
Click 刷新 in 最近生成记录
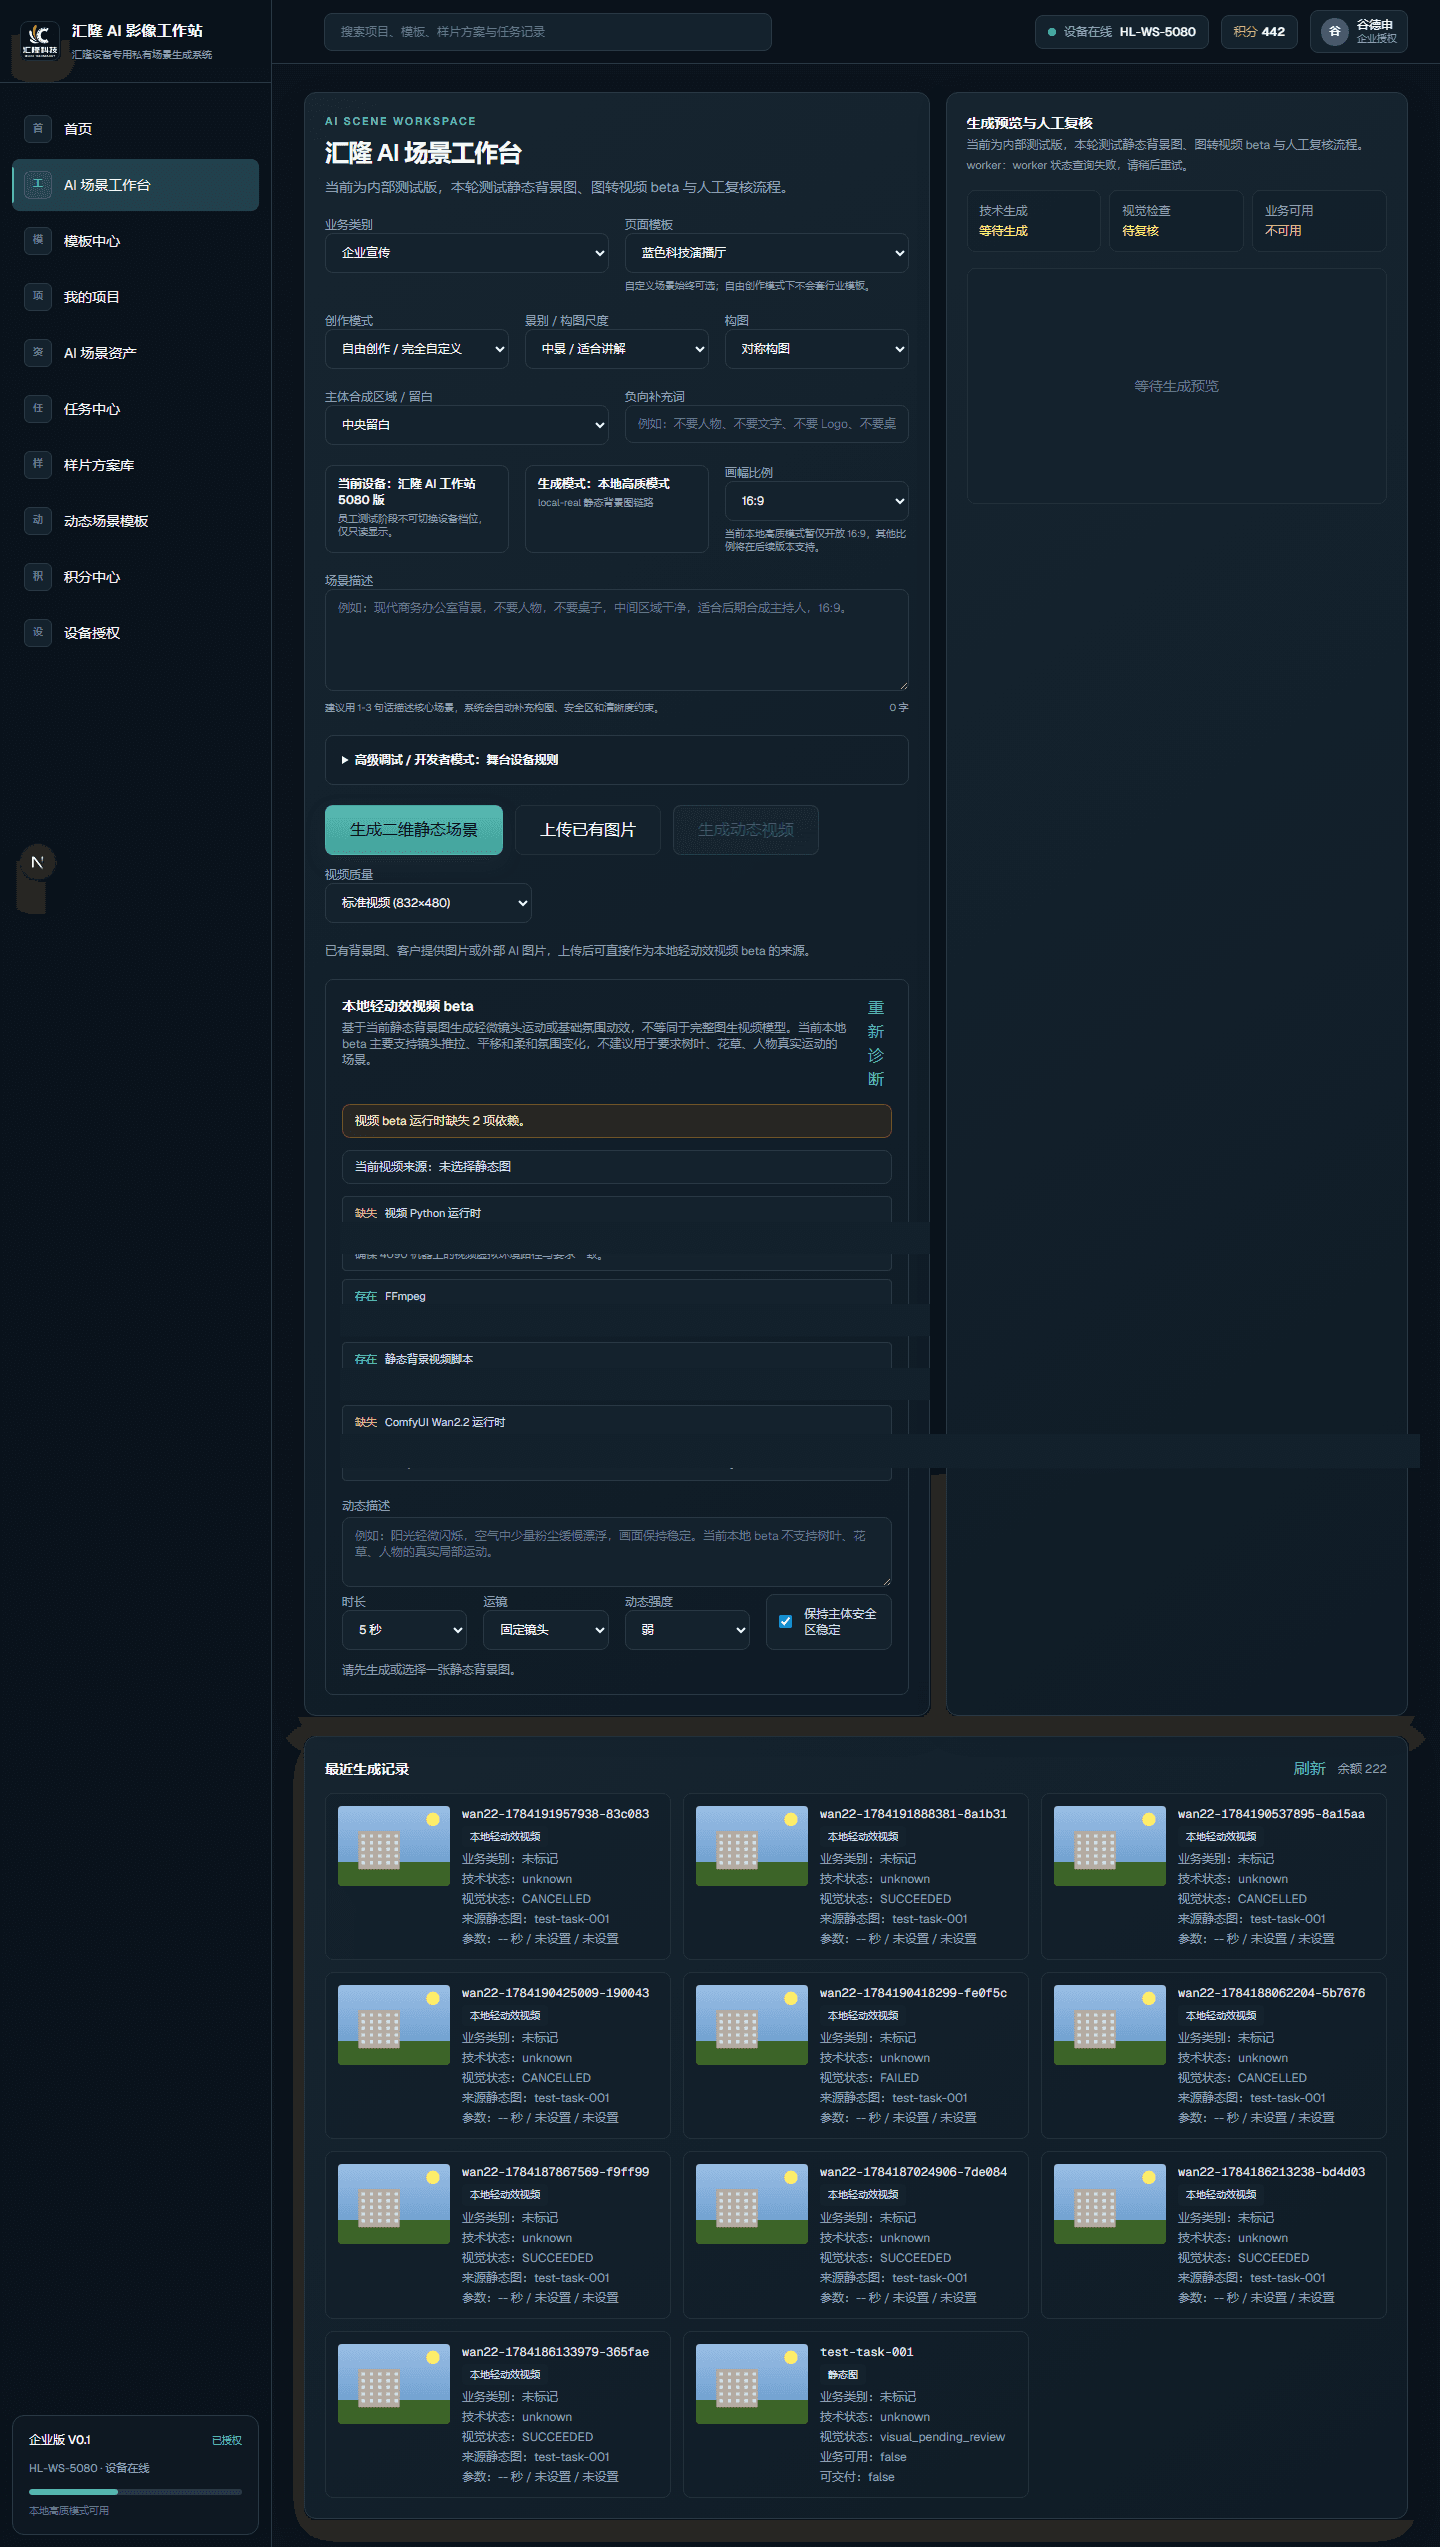1309,1768
